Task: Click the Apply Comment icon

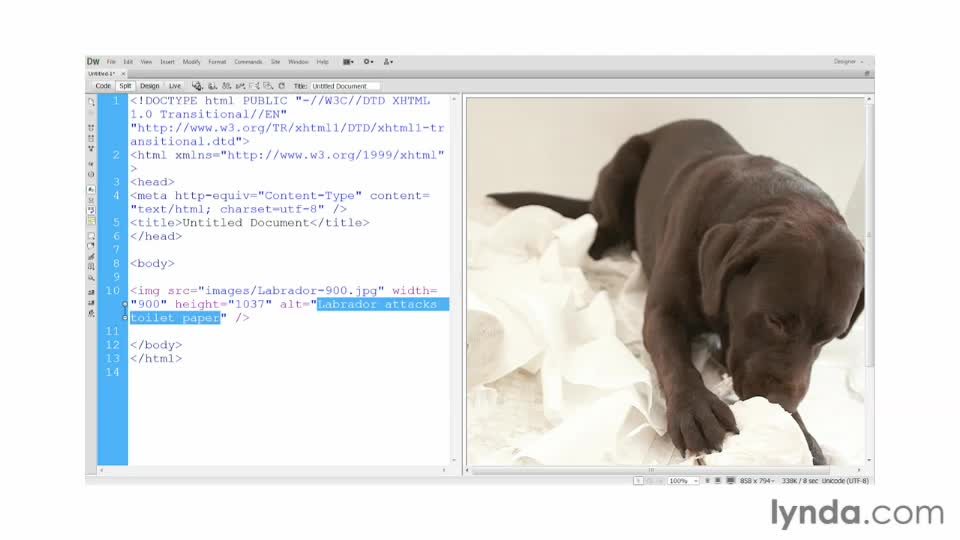Action: coord(91,236)
